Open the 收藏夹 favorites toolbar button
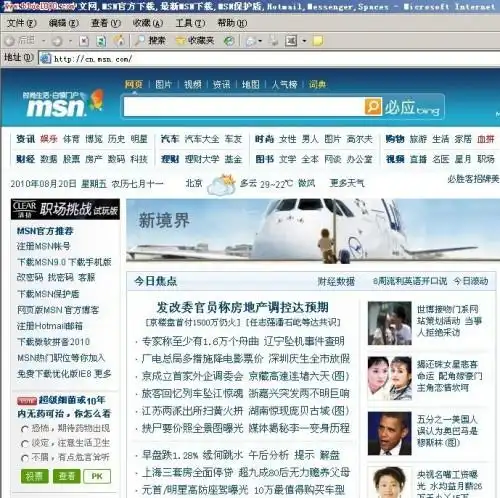500x498 pixels. [195, 41]
